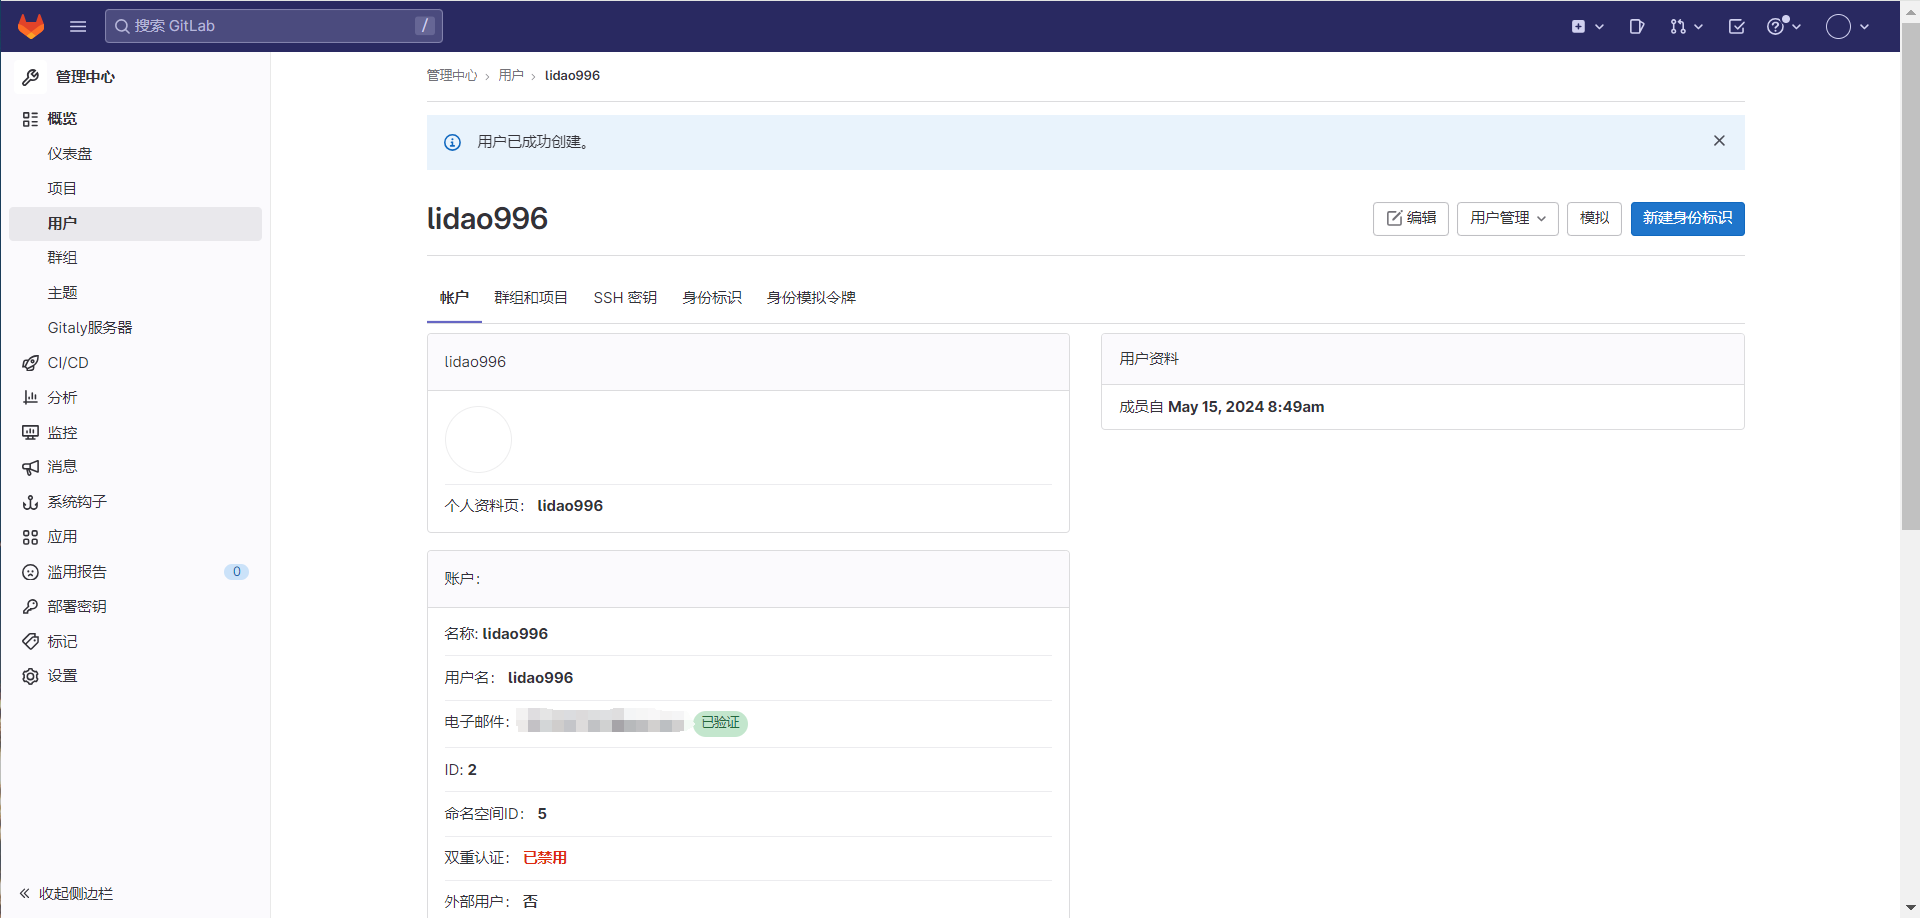The width and height of the screenshot is (1920, 918).
Task: Expand the user avatar dropdown arrow
Action: pos(1864,27)
